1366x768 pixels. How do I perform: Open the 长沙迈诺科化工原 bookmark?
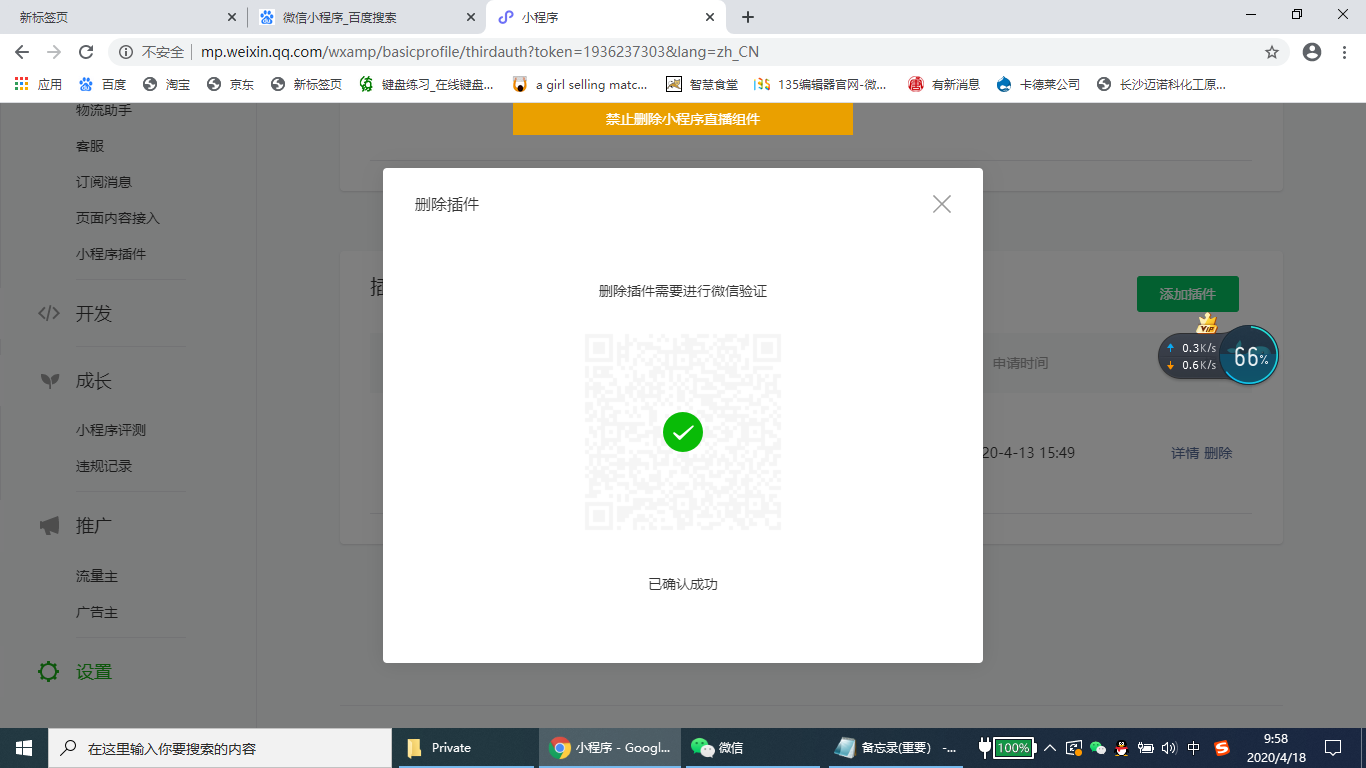point(1161,84)
